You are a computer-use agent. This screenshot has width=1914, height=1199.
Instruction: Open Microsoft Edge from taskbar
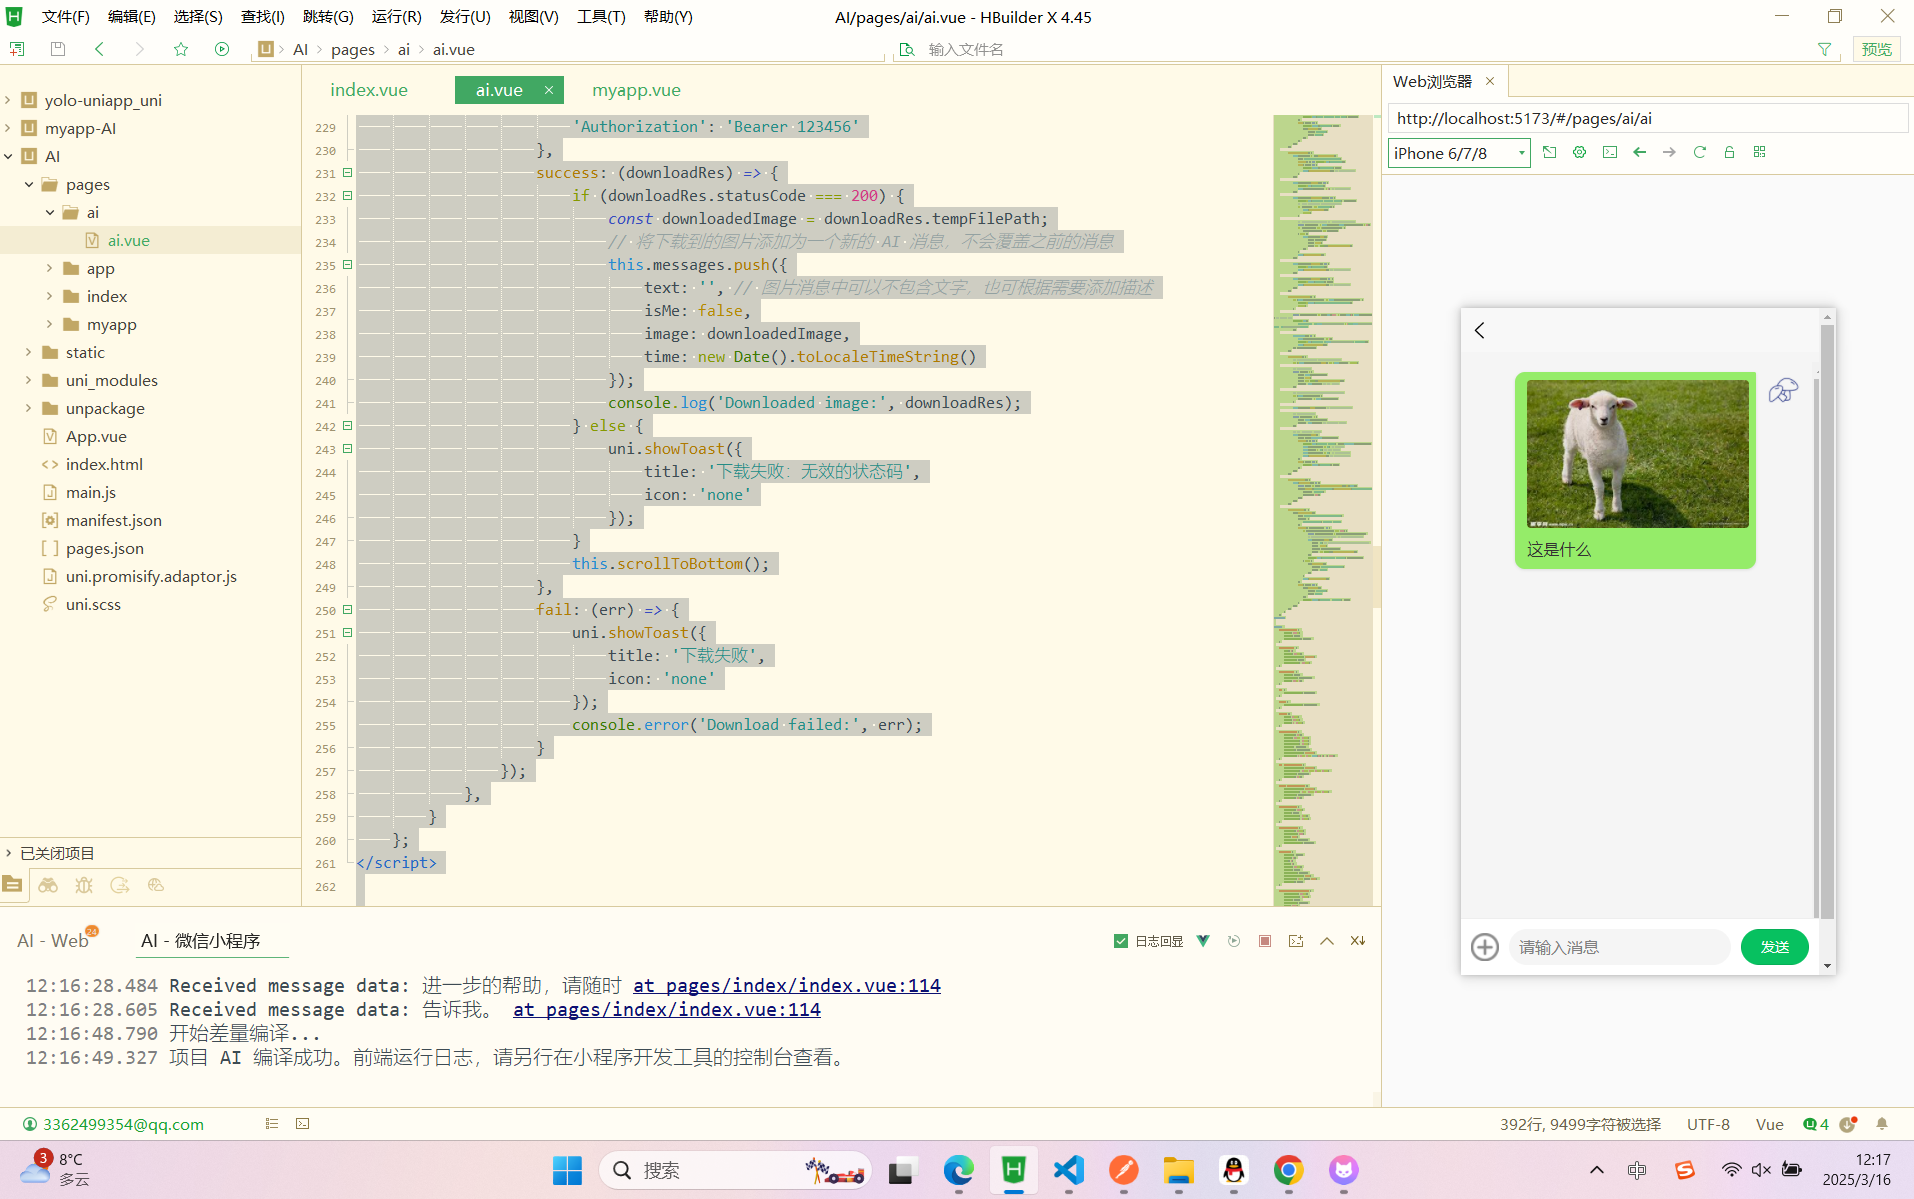959,1170
